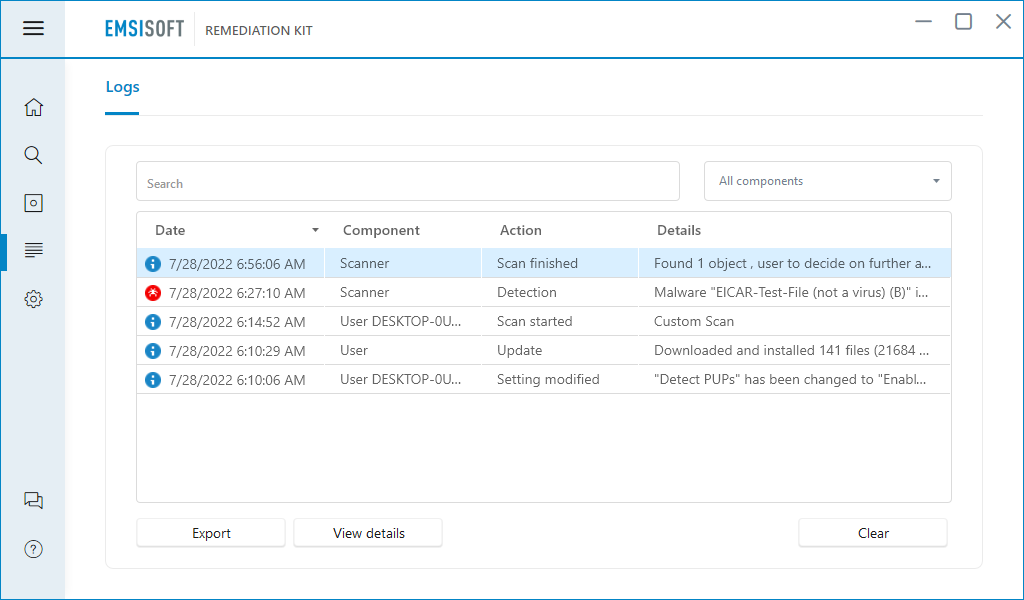Open the All components dropdown
The image size is (1024, 600).
pyautogui.click(x=827, y=181)
